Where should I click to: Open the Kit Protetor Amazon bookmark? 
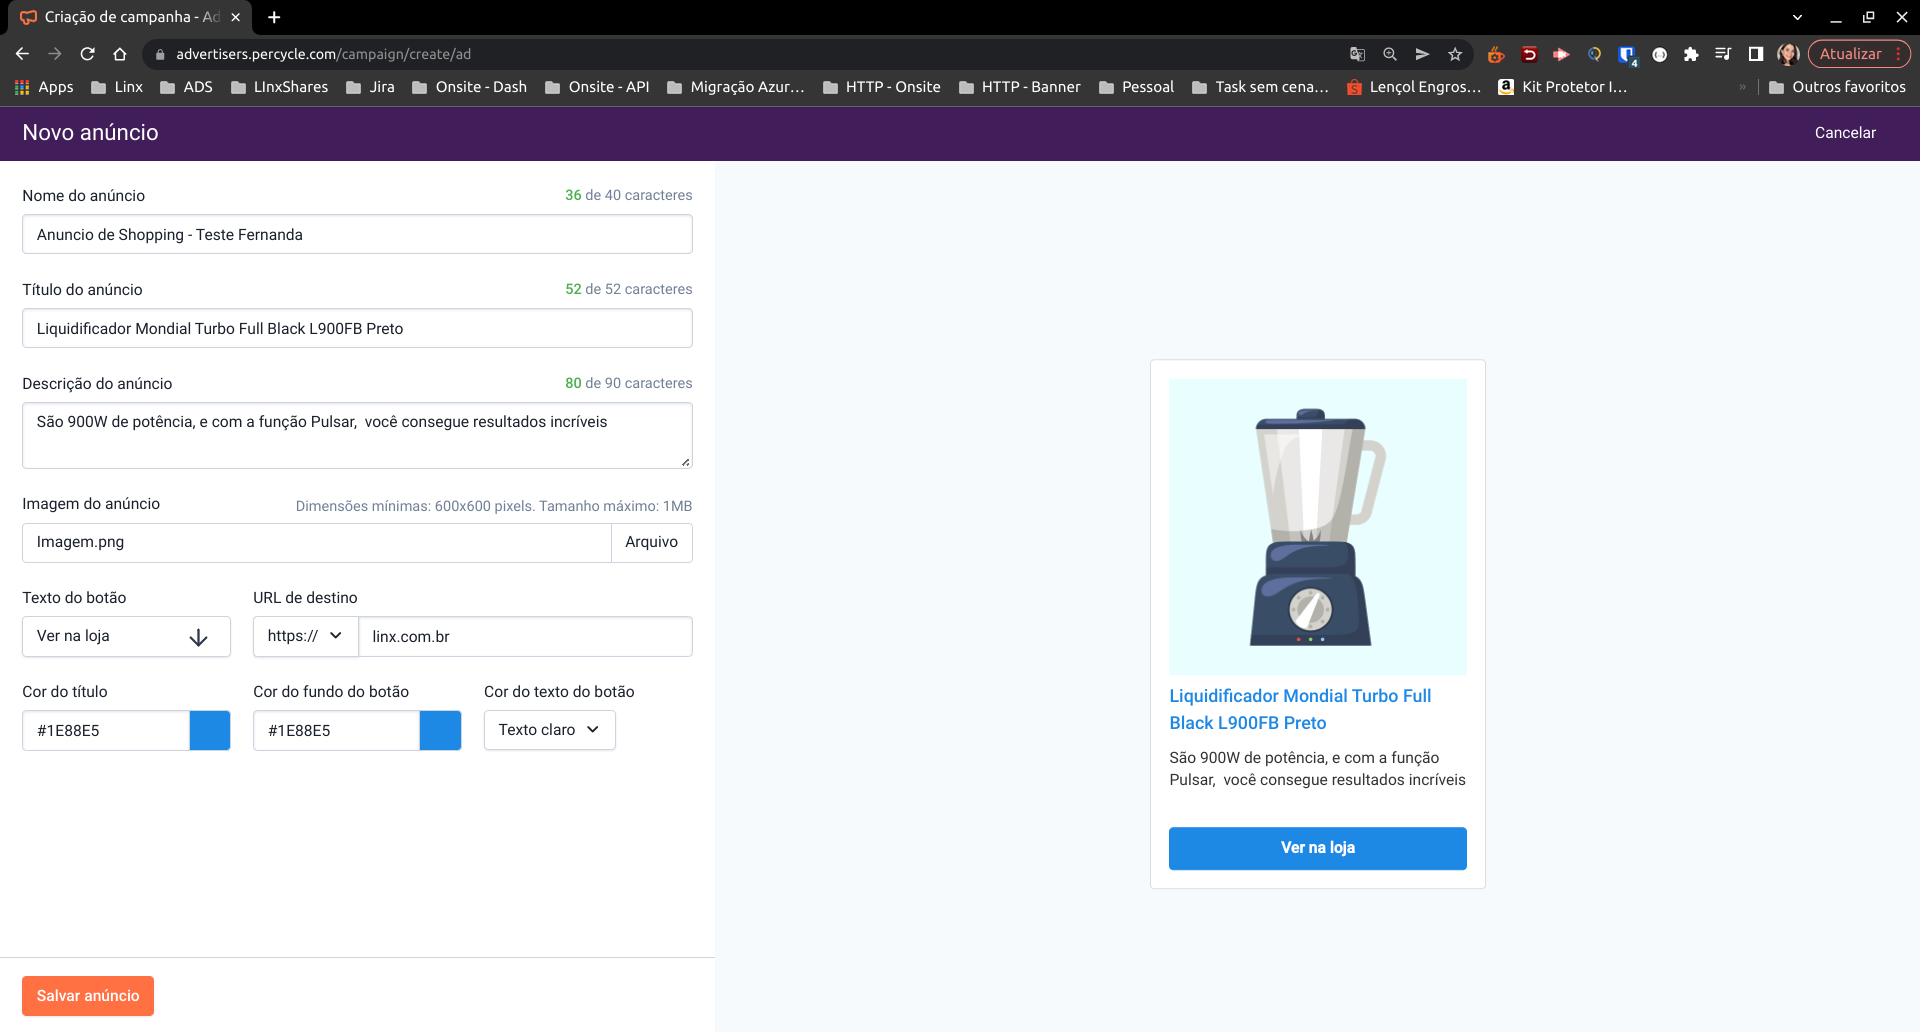pyautogui.click(x=1563, y=87)
